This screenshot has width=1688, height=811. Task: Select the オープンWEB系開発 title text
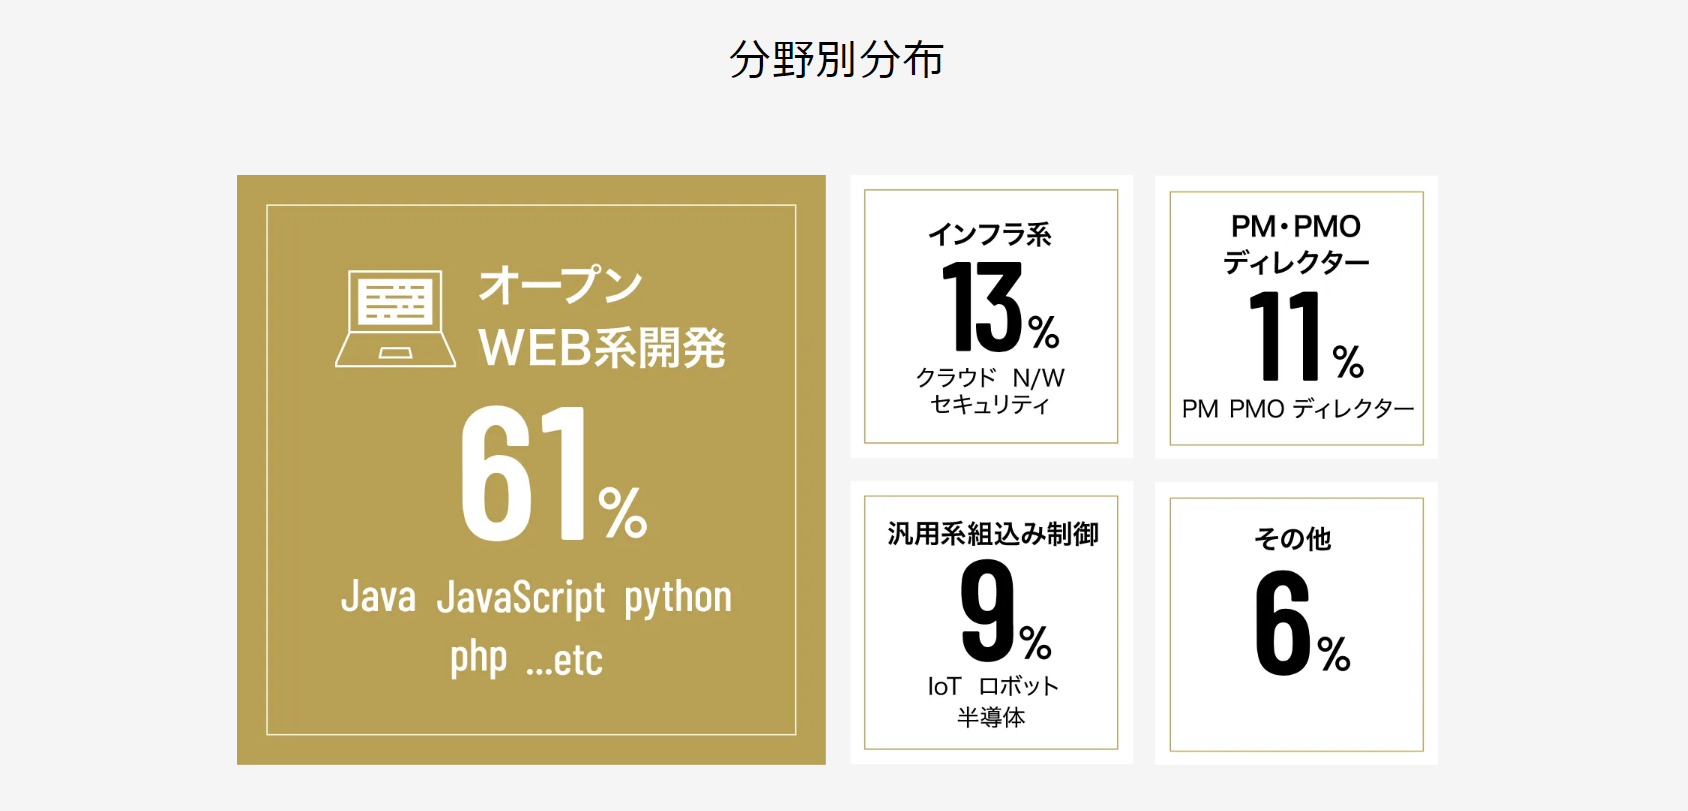pos(602,316)
